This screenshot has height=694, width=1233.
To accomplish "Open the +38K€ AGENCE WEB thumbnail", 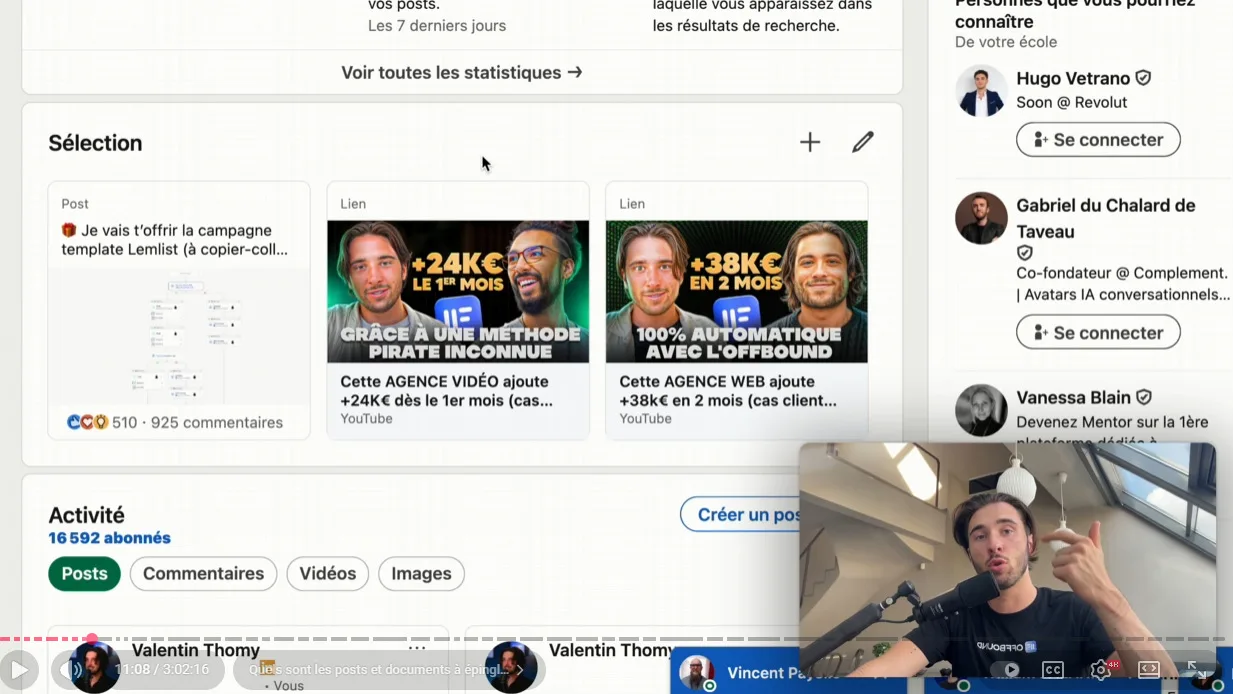I will click(x=737, y=291).
